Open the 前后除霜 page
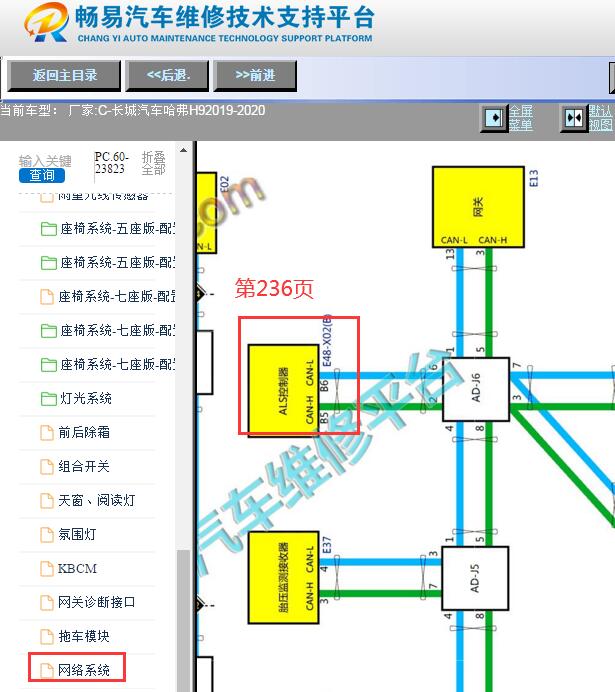This screenshot has width=615, height=692. 84,432
